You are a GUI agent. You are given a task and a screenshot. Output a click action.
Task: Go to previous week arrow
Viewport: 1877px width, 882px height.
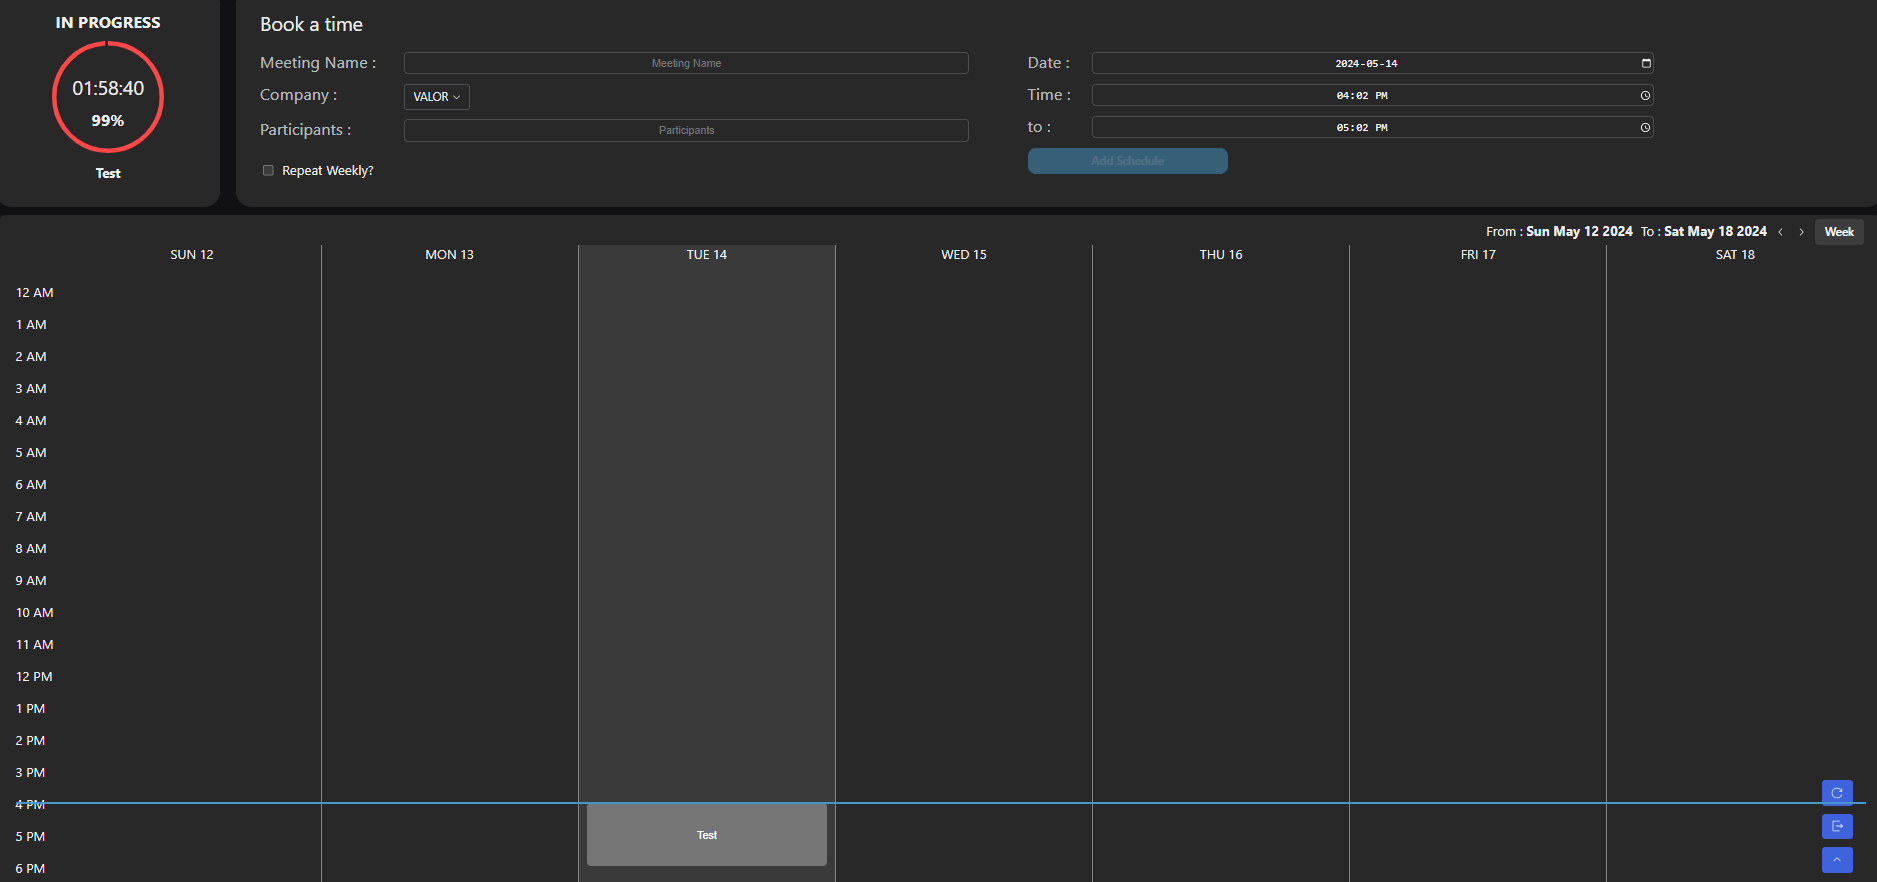tap(1780, 232)
